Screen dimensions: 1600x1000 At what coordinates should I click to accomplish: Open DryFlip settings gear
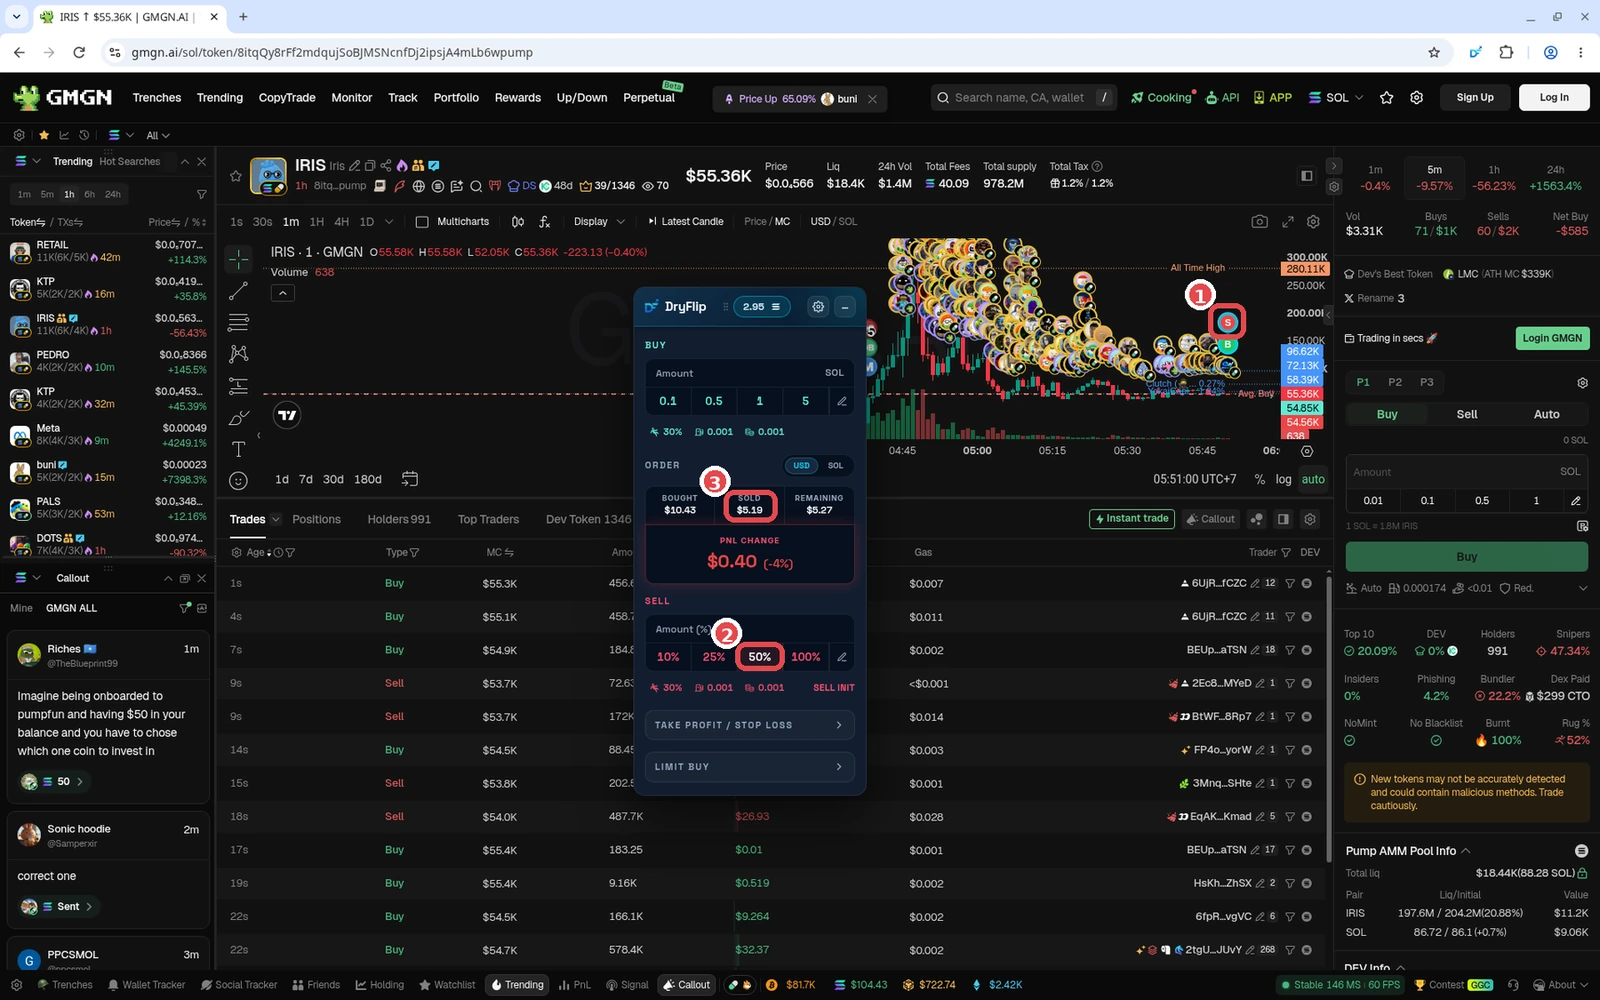pos(818,307)
